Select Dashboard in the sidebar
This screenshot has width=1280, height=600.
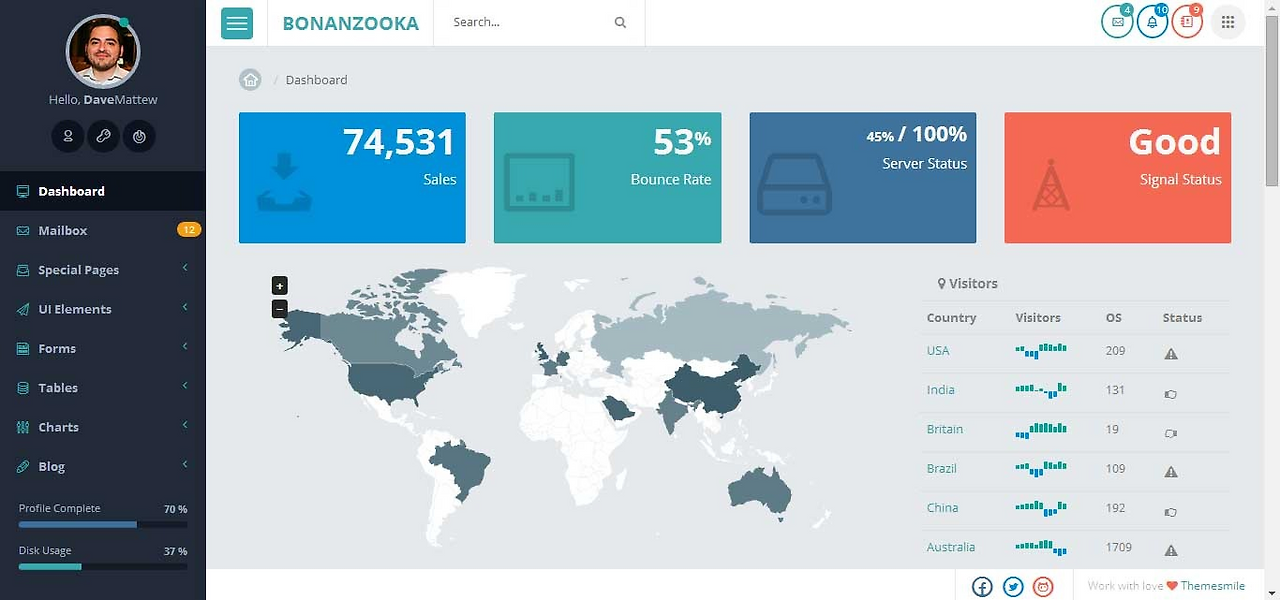tap(102, 191)
